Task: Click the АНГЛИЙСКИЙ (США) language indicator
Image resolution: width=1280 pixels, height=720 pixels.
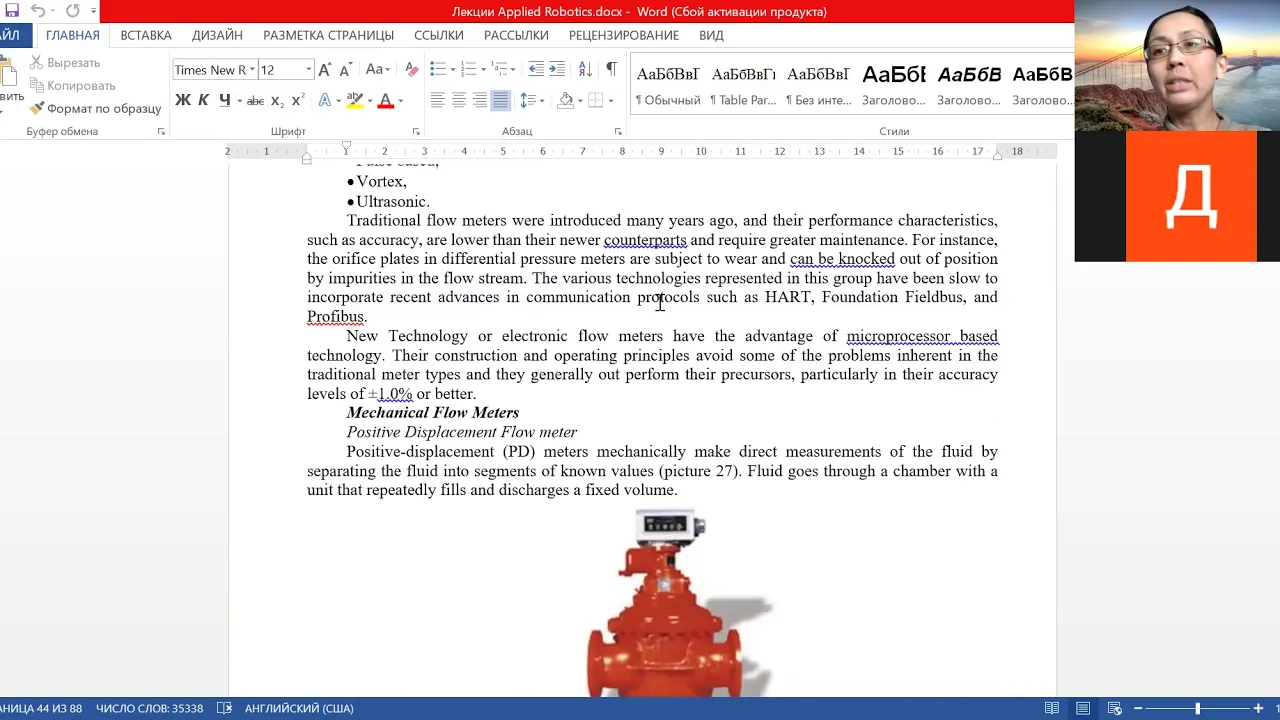Action: pos(299,708)
